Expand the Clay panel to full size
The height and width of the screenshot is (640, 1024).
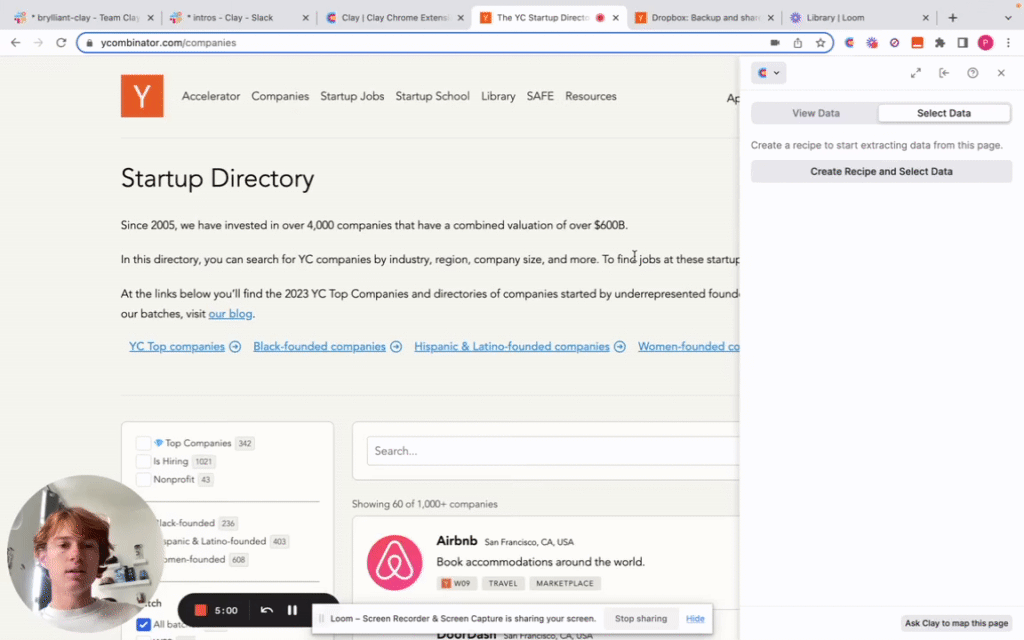915,73
